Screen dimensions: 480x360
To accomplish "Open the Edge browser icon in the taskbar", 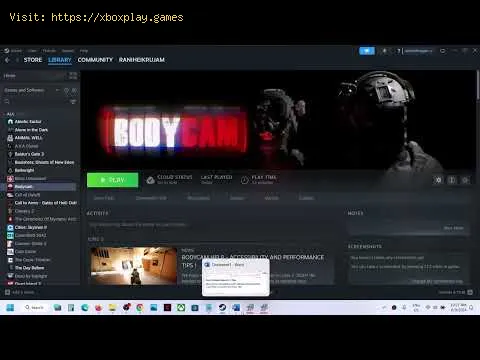I will coord(85,307).
